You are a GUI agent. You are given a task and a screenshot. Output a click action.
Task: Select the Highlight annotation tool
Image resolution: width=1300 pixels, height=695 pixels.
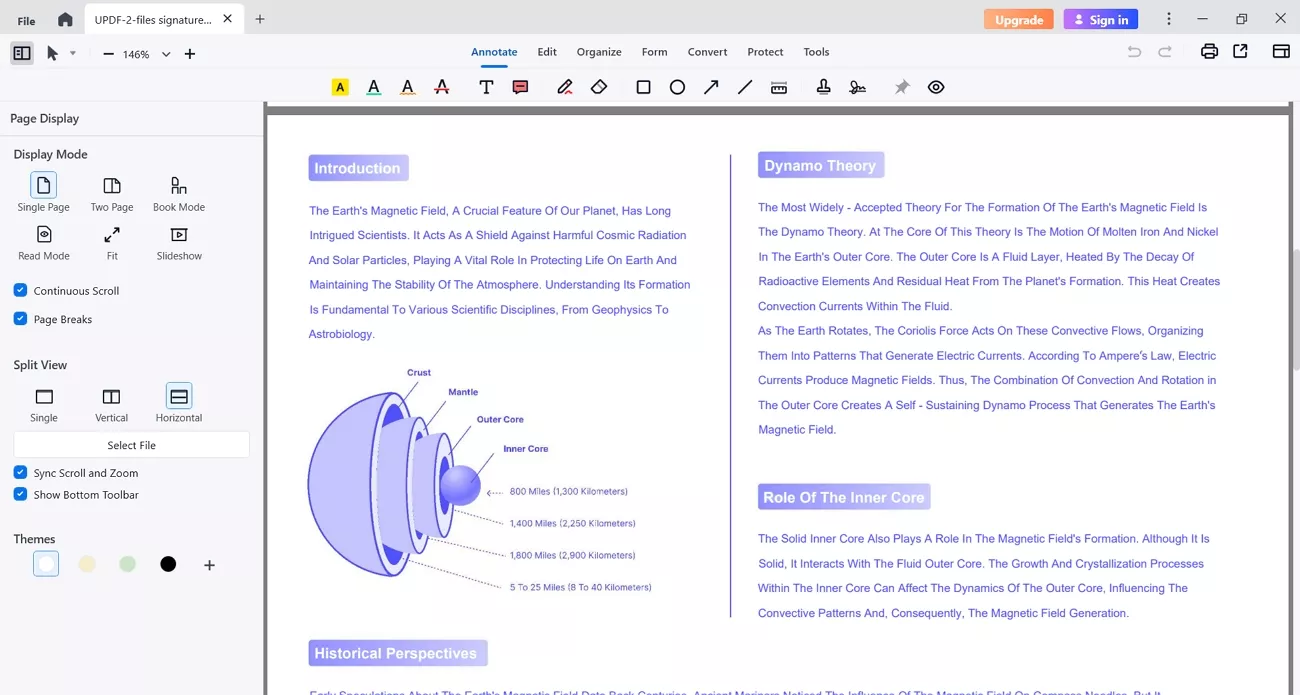point(340,87)
